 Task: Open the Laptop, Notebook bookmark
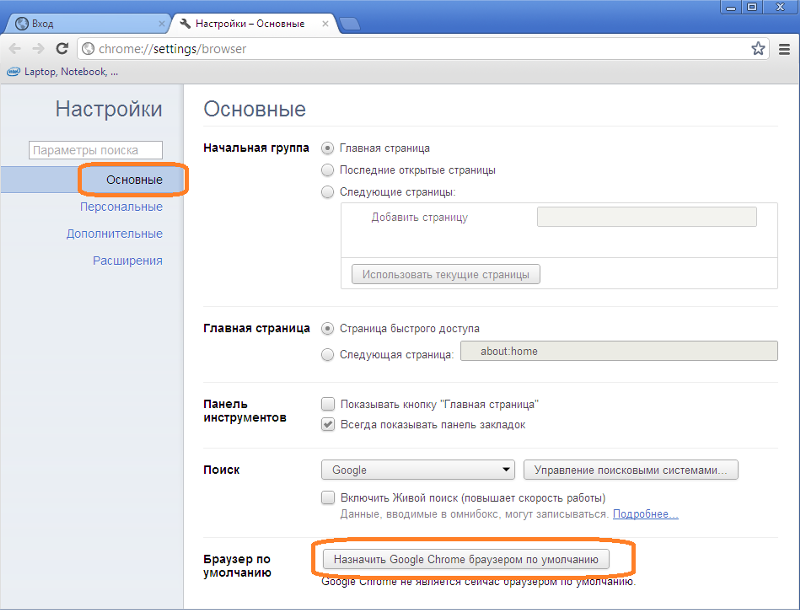(62, 72)
